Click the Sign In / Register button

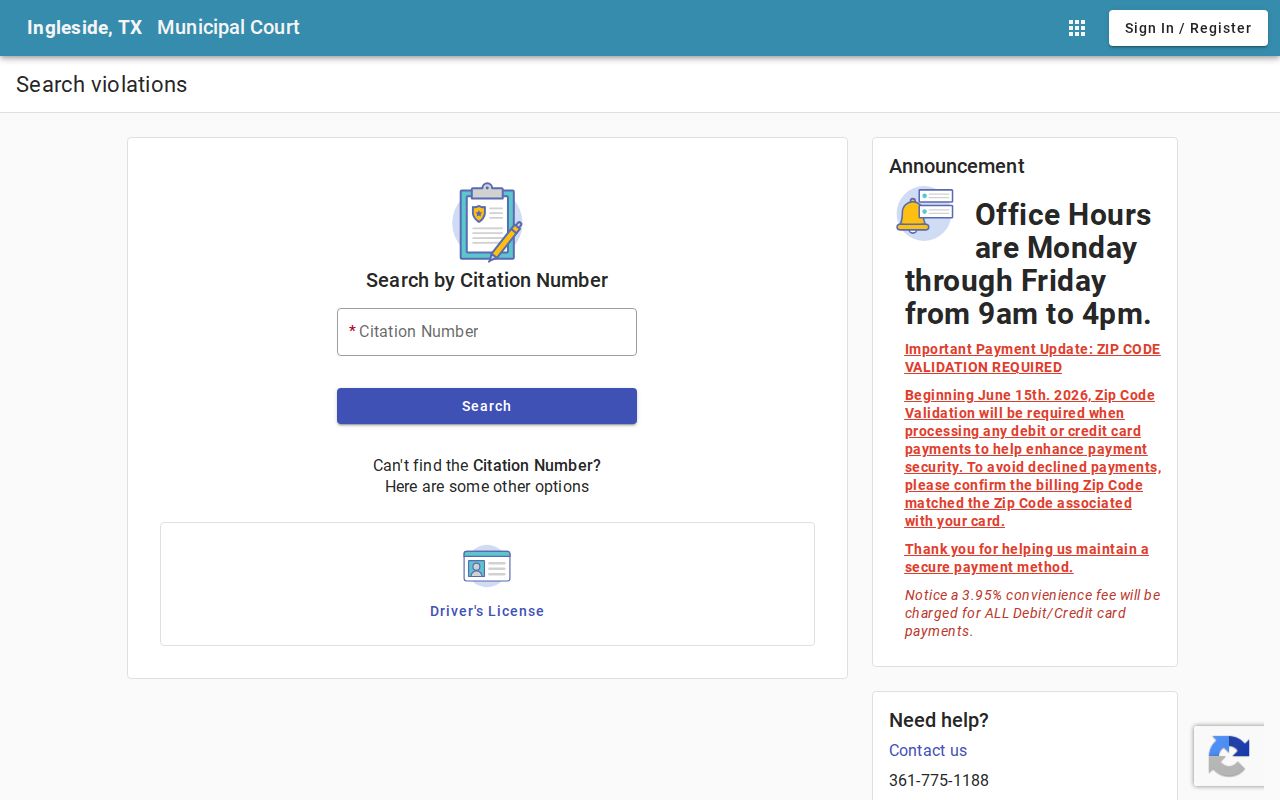coord(1188,28)
